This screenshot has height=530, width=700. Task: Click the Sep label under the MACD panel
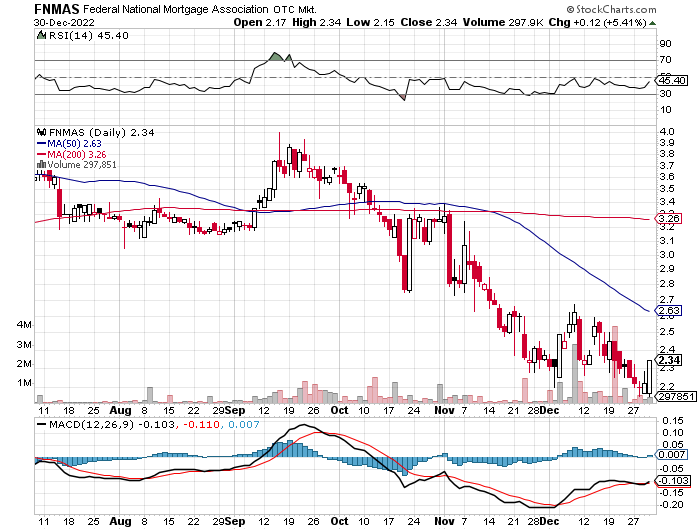(x=235, y=521)
